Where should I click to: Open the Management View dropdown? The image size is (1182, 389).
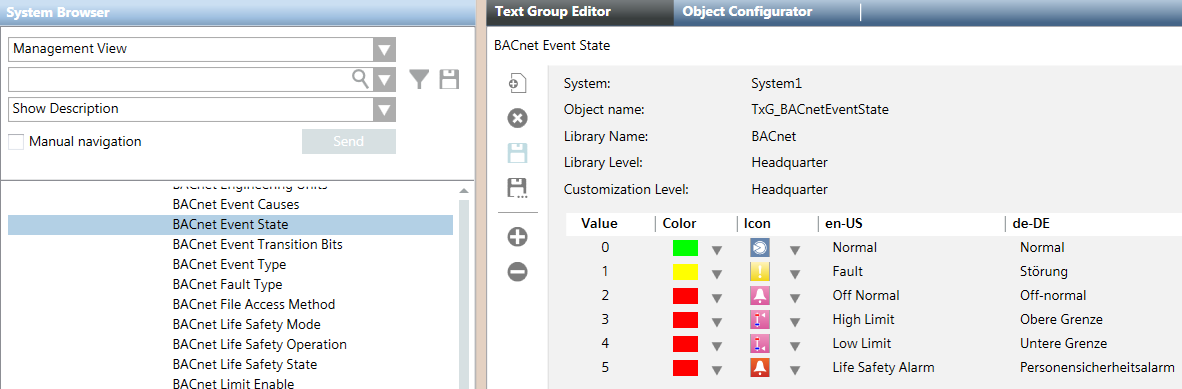[384, 49]
